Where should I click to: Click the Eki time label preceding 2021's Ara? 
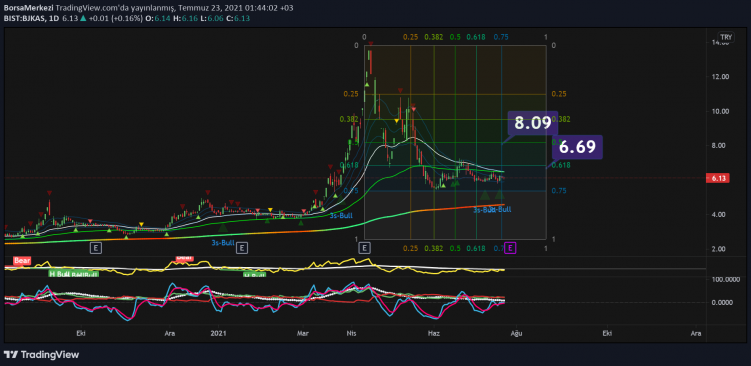coord(80,333)
